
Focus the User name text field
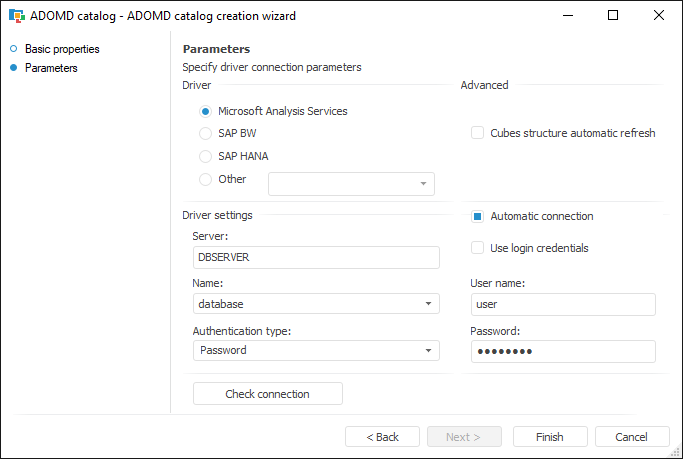(x=562, y=304)
